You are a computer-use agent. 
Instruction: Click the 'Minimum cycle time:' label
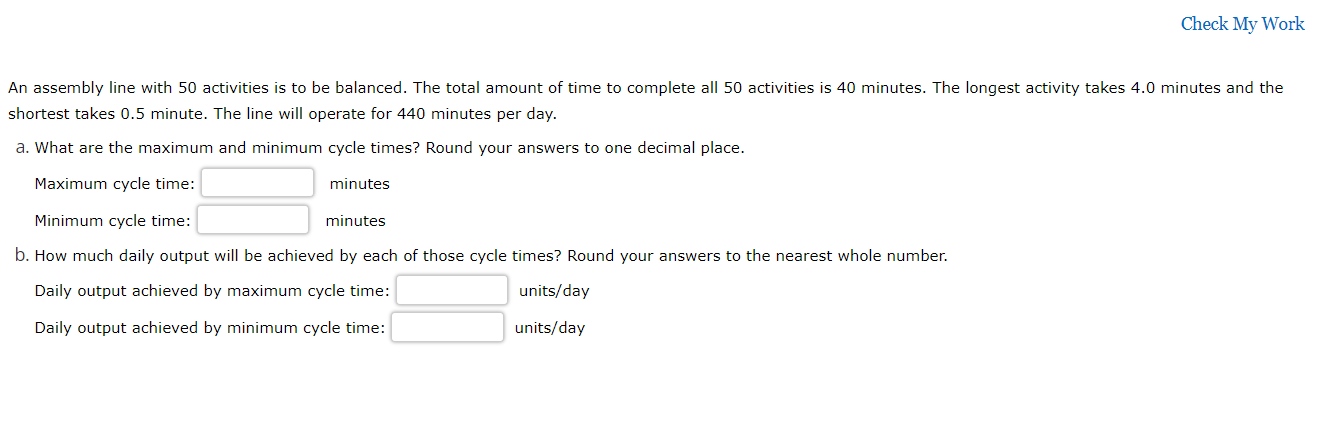(113, 221)
